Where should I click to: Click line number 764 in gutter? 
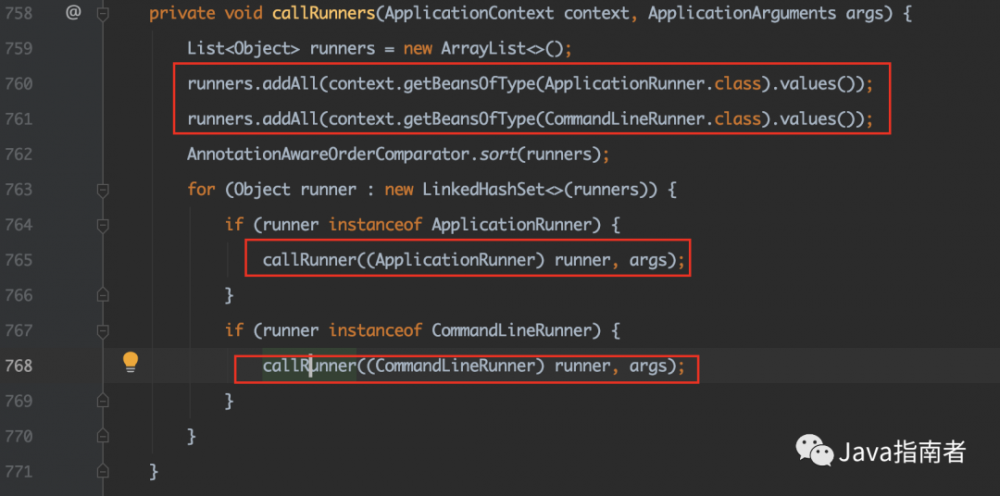pos(18,225)
